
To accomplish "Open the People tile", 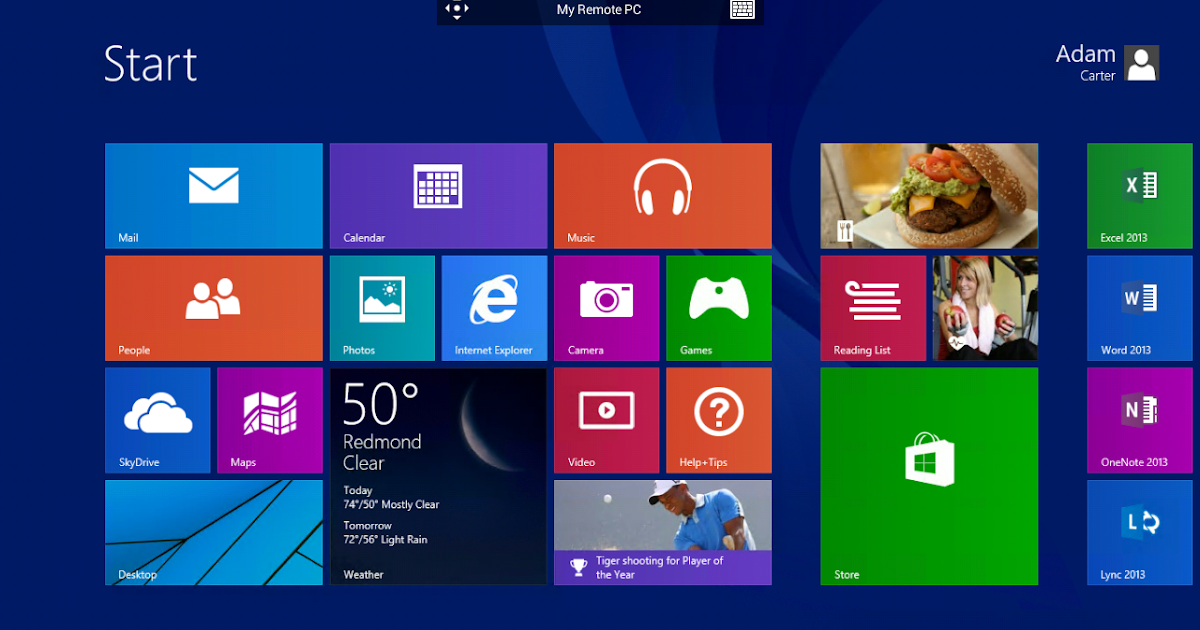I will pyautogui.click(x=214, y=308).
